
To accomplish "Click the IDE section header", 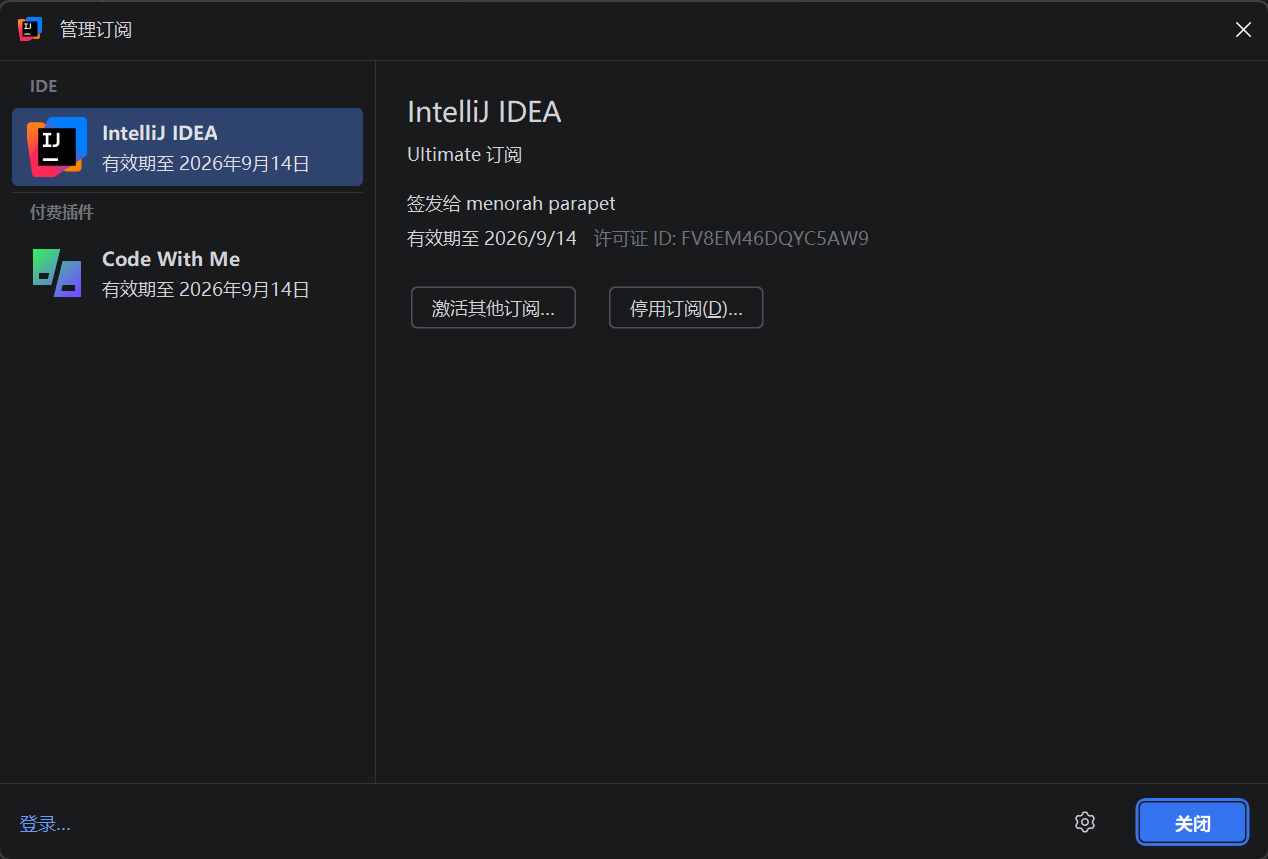I will pyautogui.click(x=44, y=87).
